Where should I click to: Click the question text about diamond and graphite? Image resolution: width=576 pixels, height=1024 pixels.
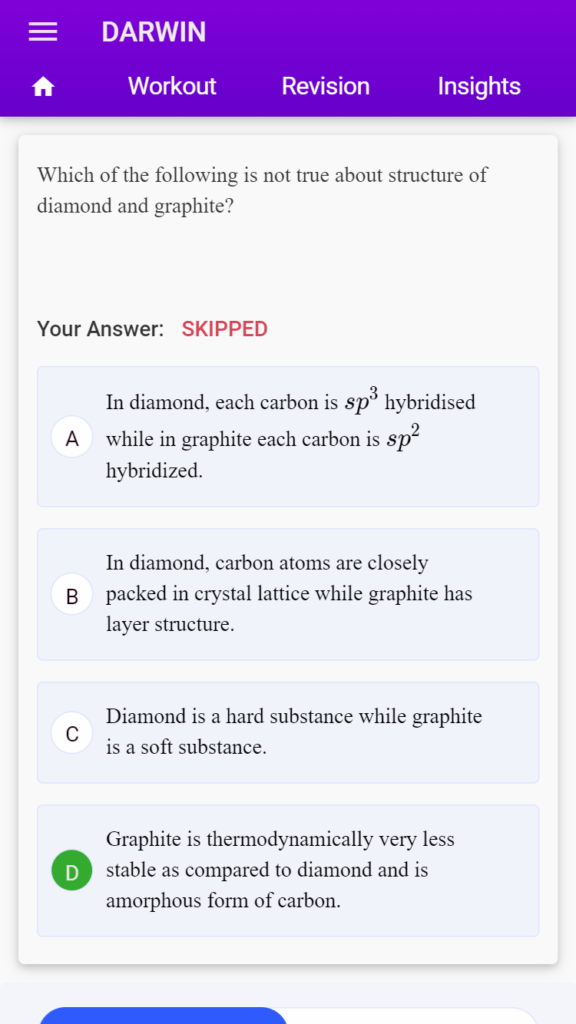click(x=262, y=191)
